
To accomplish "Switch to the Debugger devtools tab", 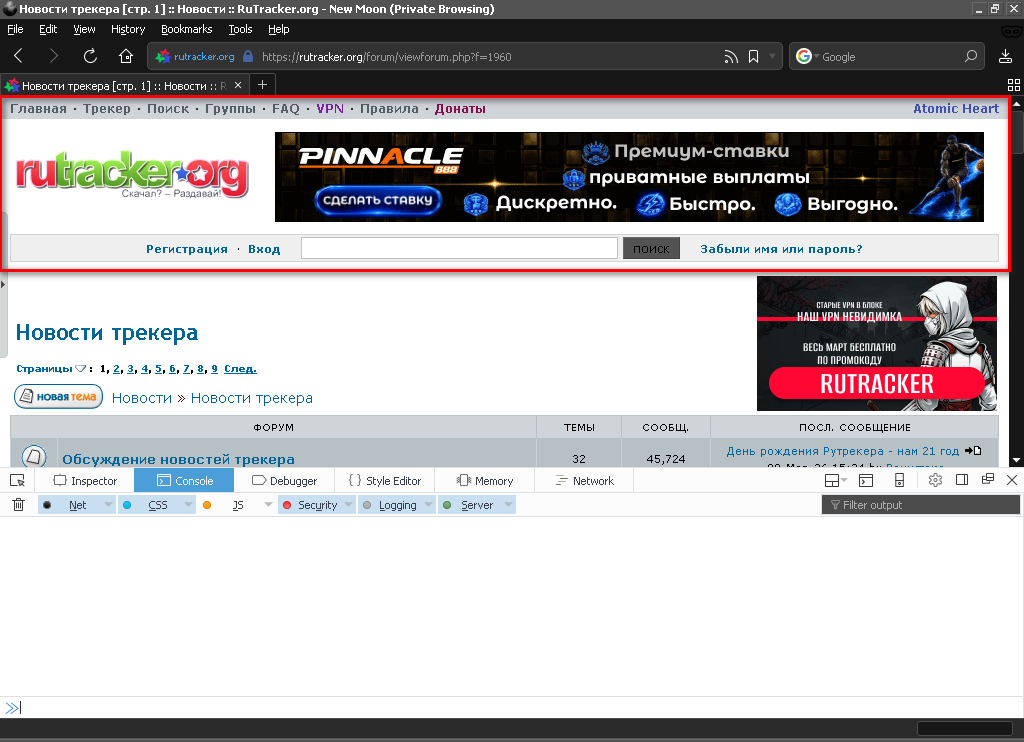I will 285,481.
